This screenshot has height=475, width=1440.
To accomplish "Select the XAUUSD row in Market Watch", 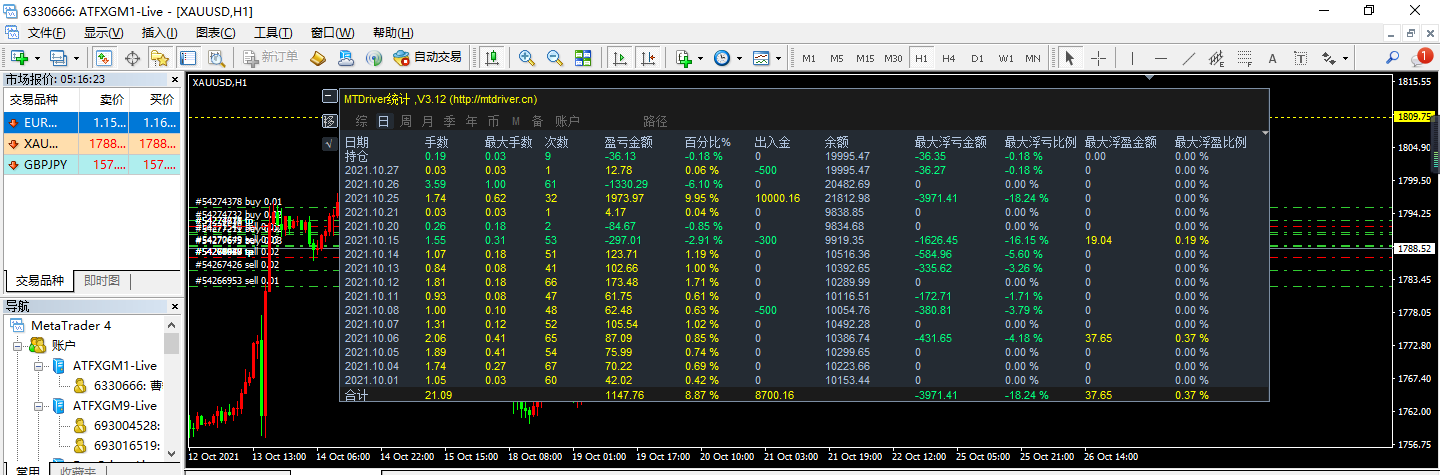I will click(90, 144).
